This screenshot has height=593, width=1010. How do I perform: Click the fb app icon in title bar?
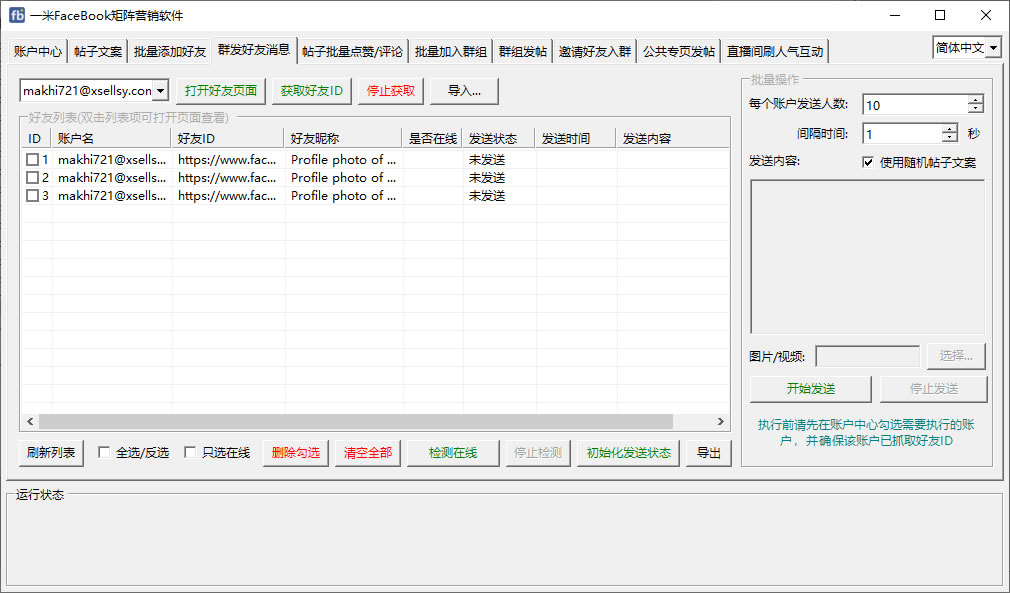point(17,15)
